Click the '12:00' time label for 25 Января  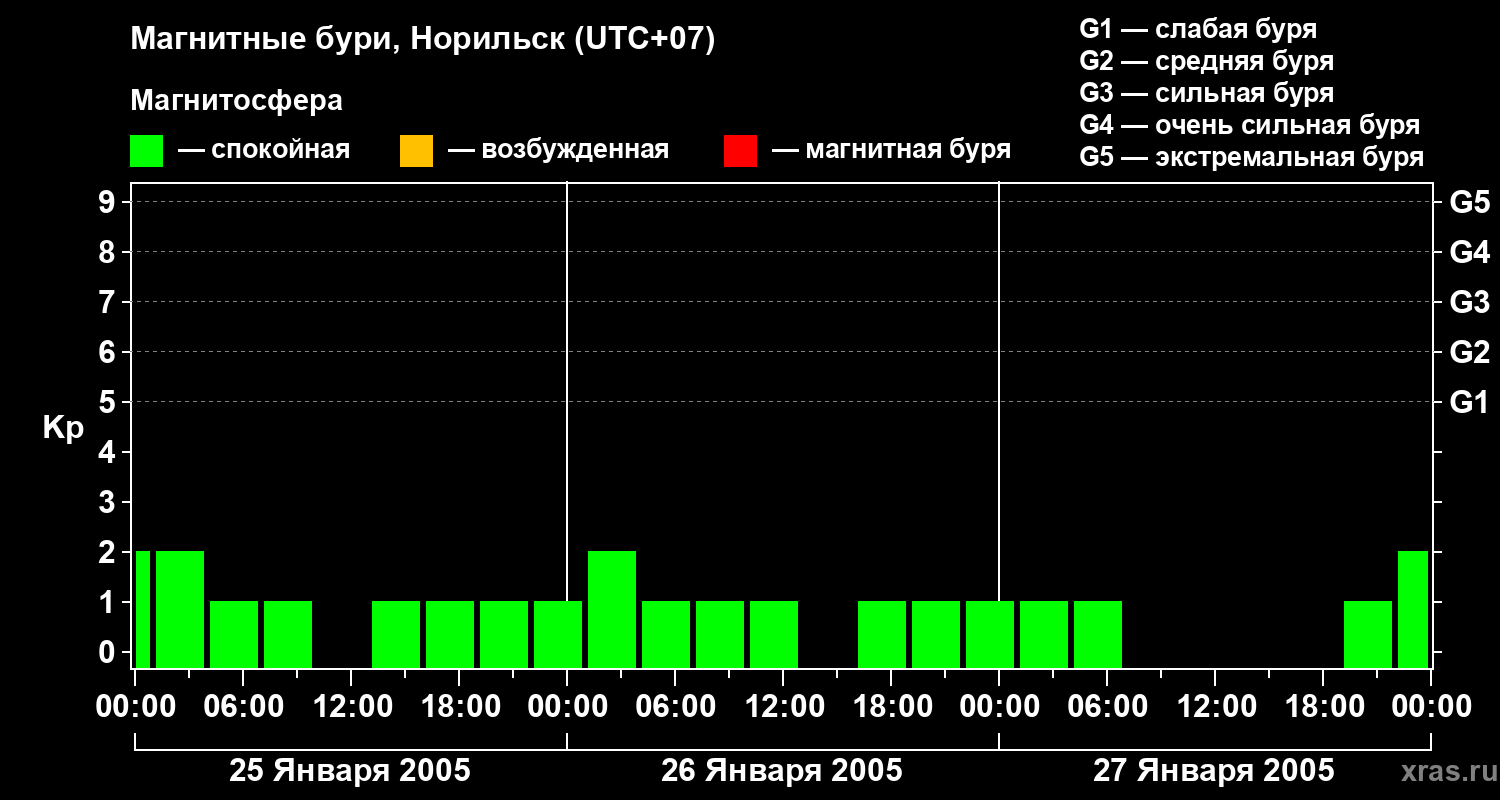[x=351, y=706]
